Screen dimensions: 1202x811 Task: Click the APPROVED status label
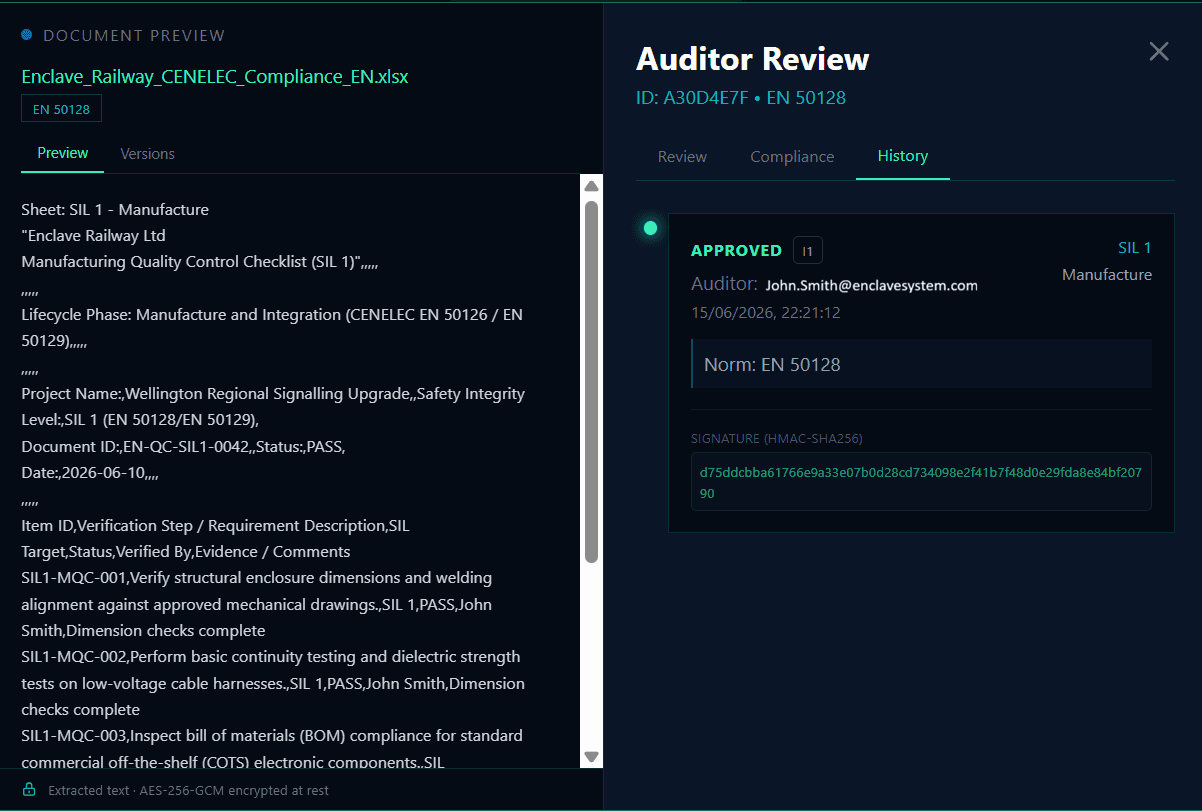coord(737,251)
